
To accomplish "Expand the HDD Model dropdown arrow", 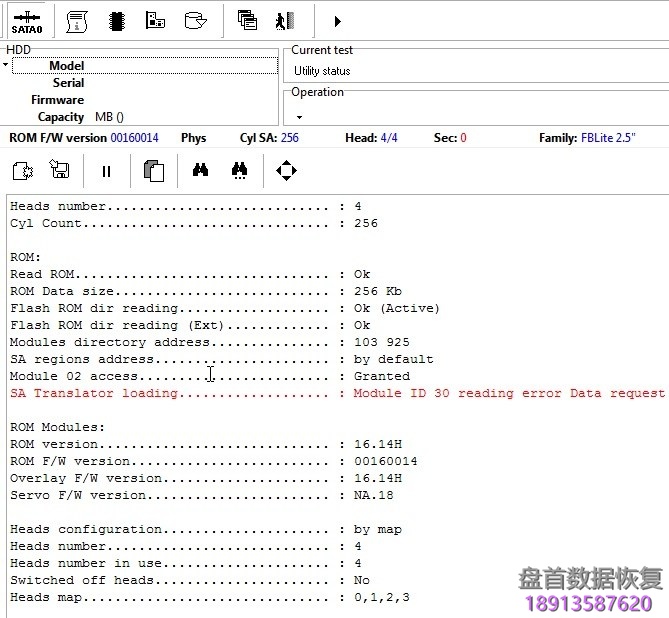I will click(x=6, y=65).
